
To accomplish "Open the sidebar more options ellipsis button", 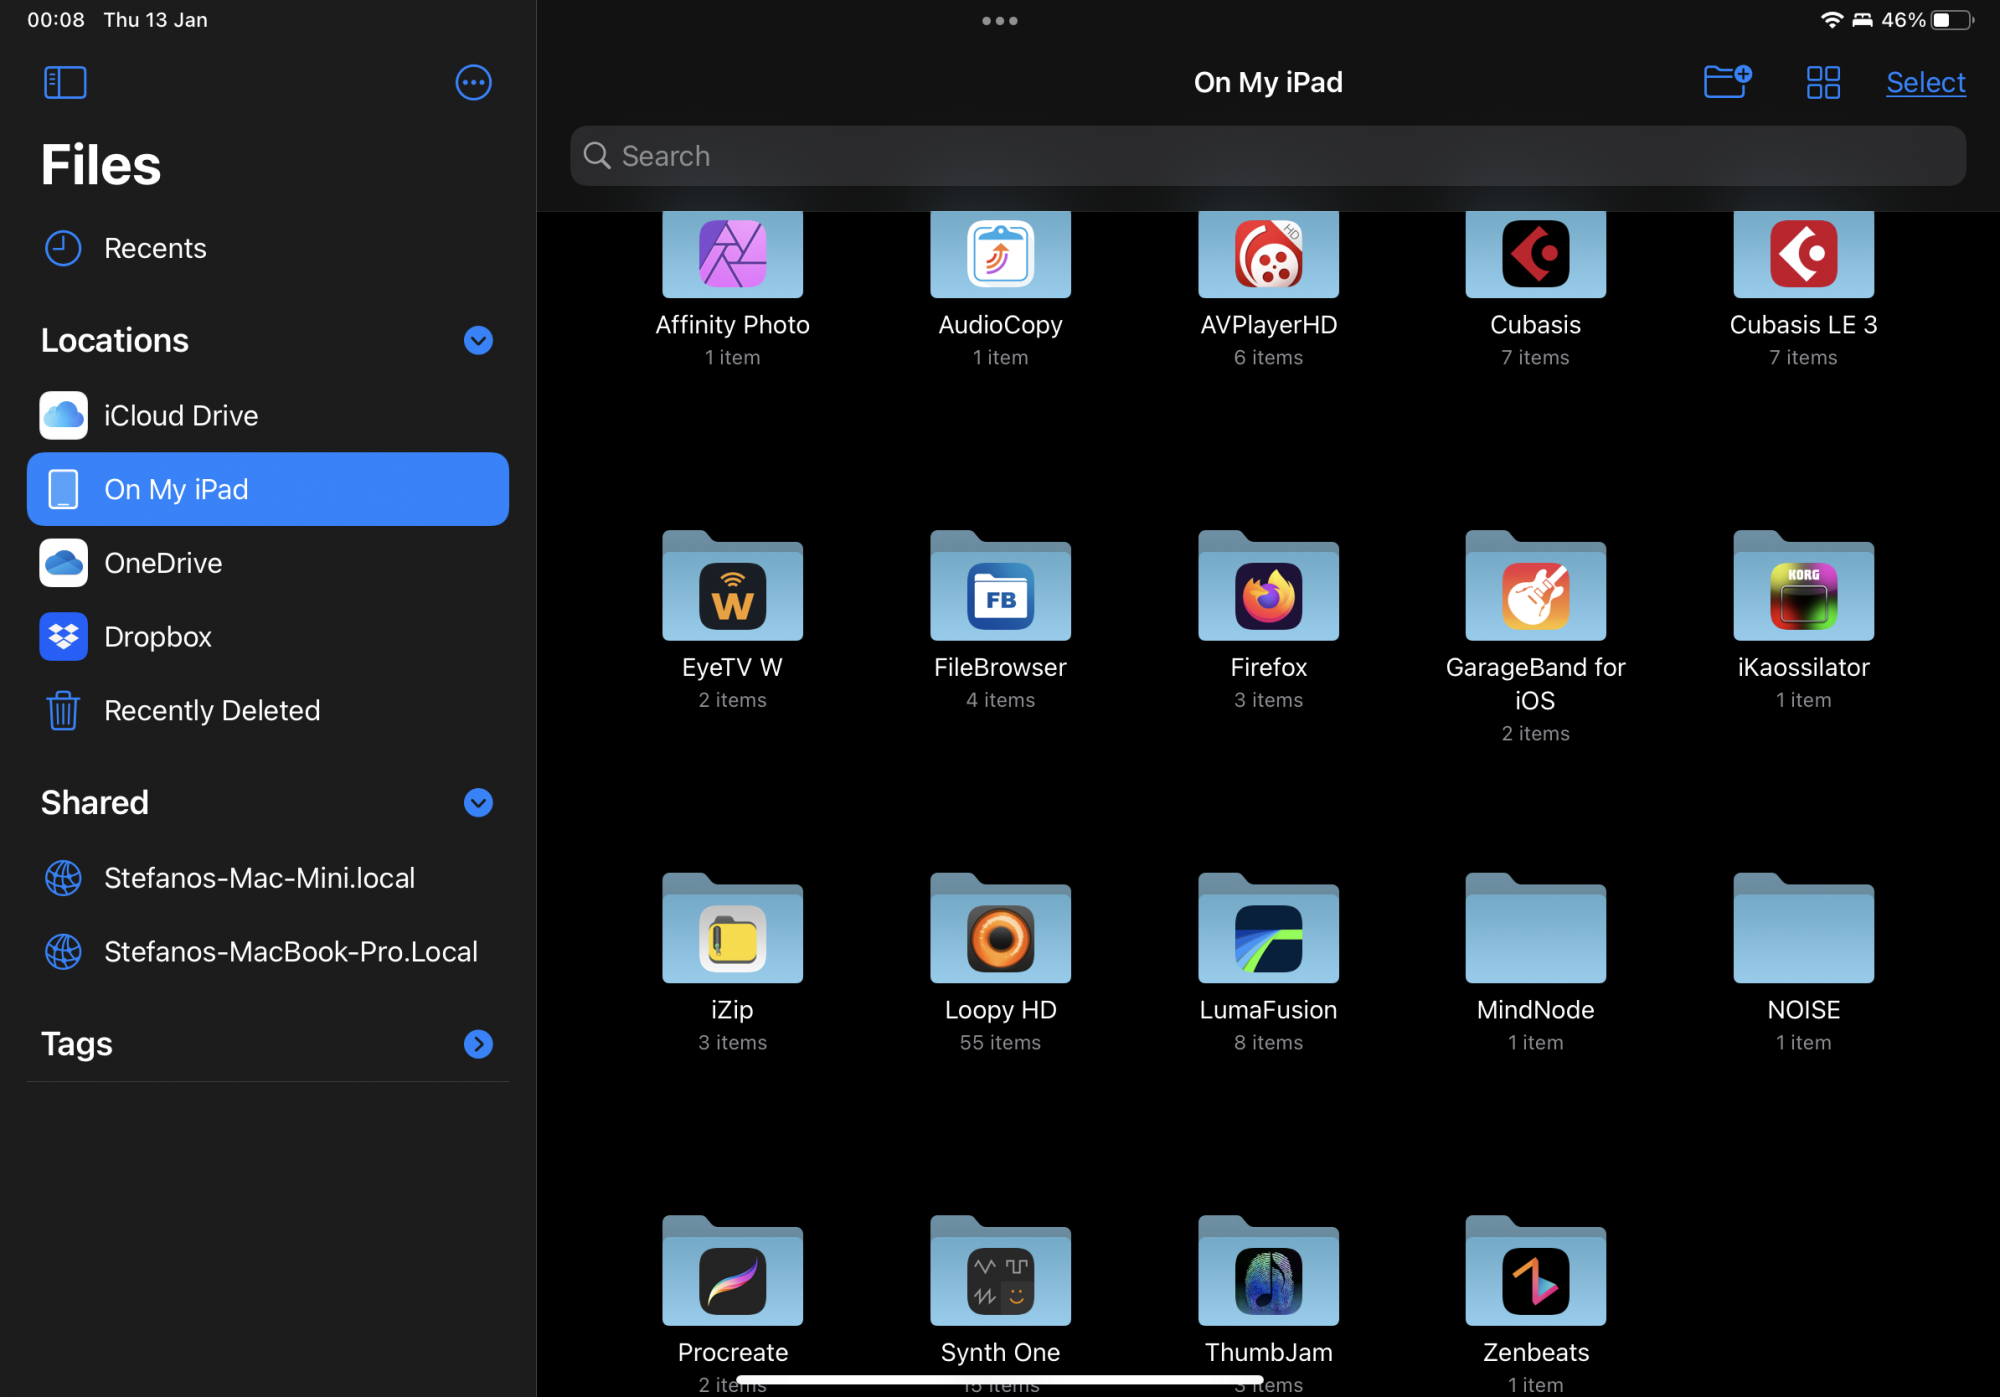I will point(473,82).
